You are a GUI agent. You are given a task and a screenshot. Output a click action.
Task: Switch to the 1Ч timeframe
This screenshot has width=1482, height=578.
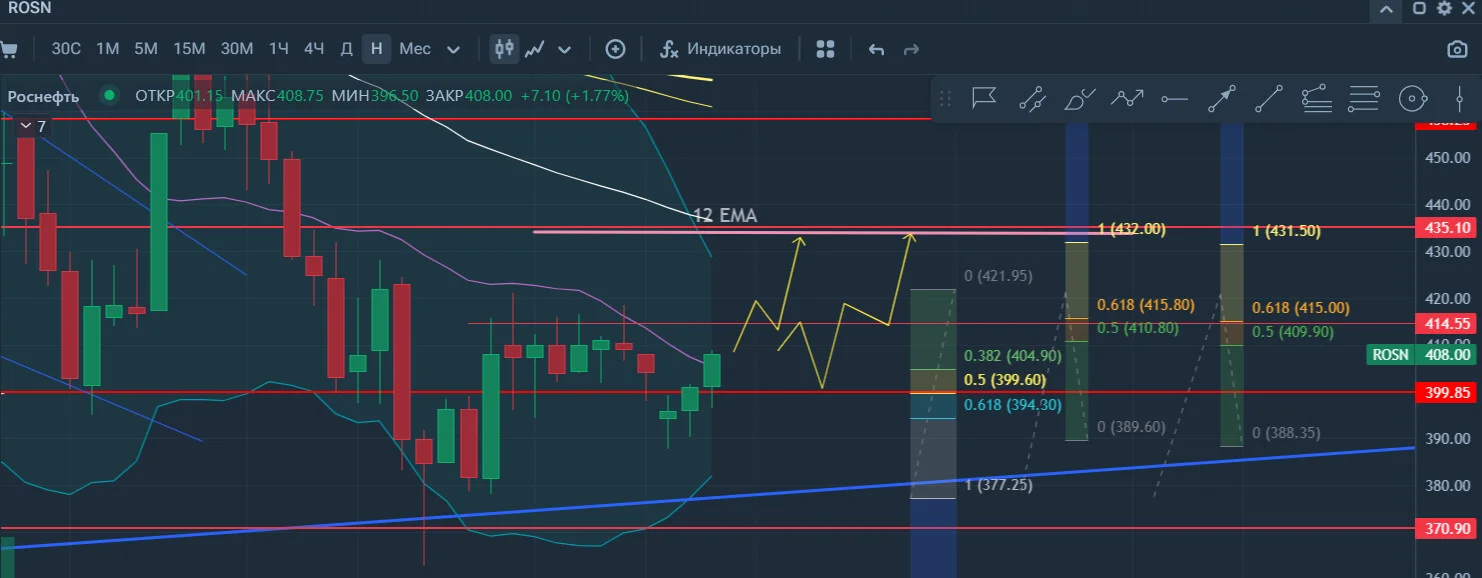pos(279,49)
